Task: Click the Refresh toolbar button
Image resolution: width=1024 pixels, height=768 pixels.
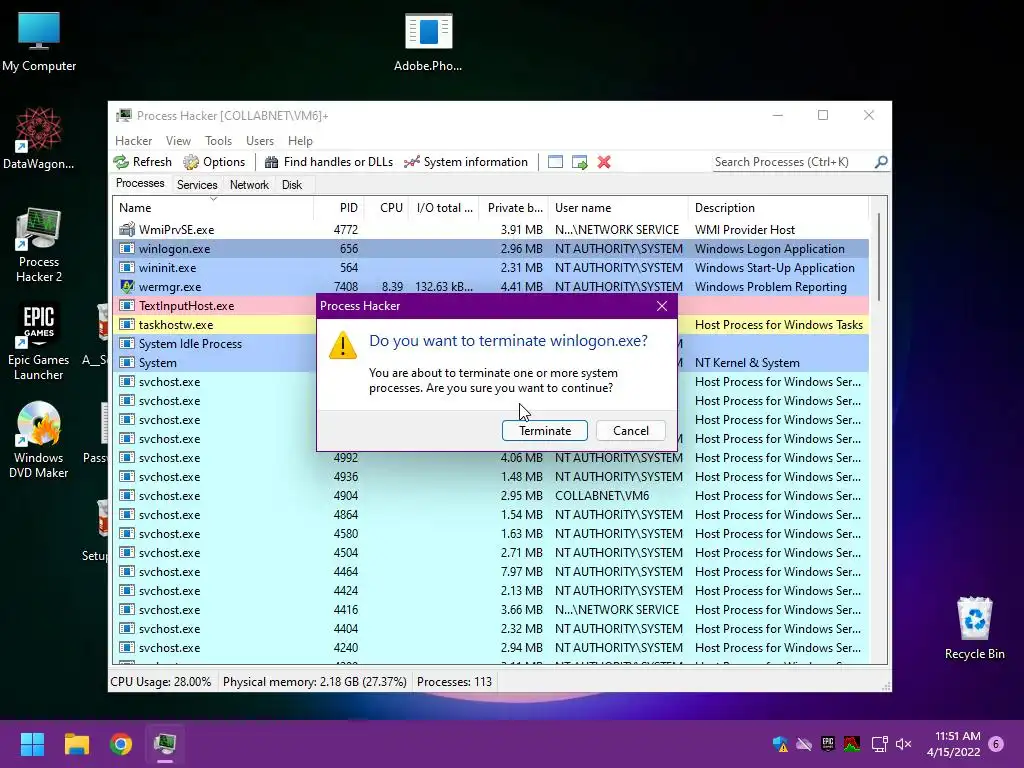Action: (x=143, y=162)
